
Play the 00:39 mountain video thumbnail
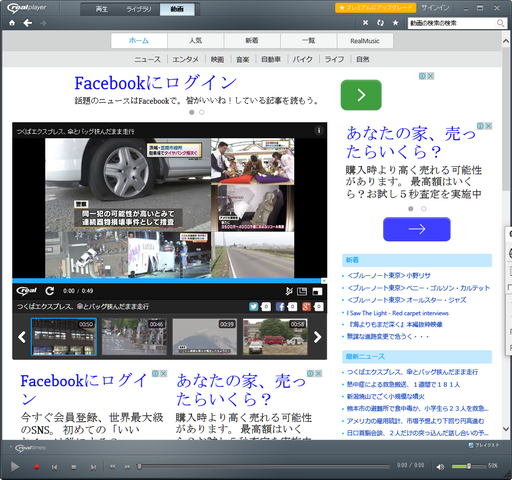coord(205,337)
